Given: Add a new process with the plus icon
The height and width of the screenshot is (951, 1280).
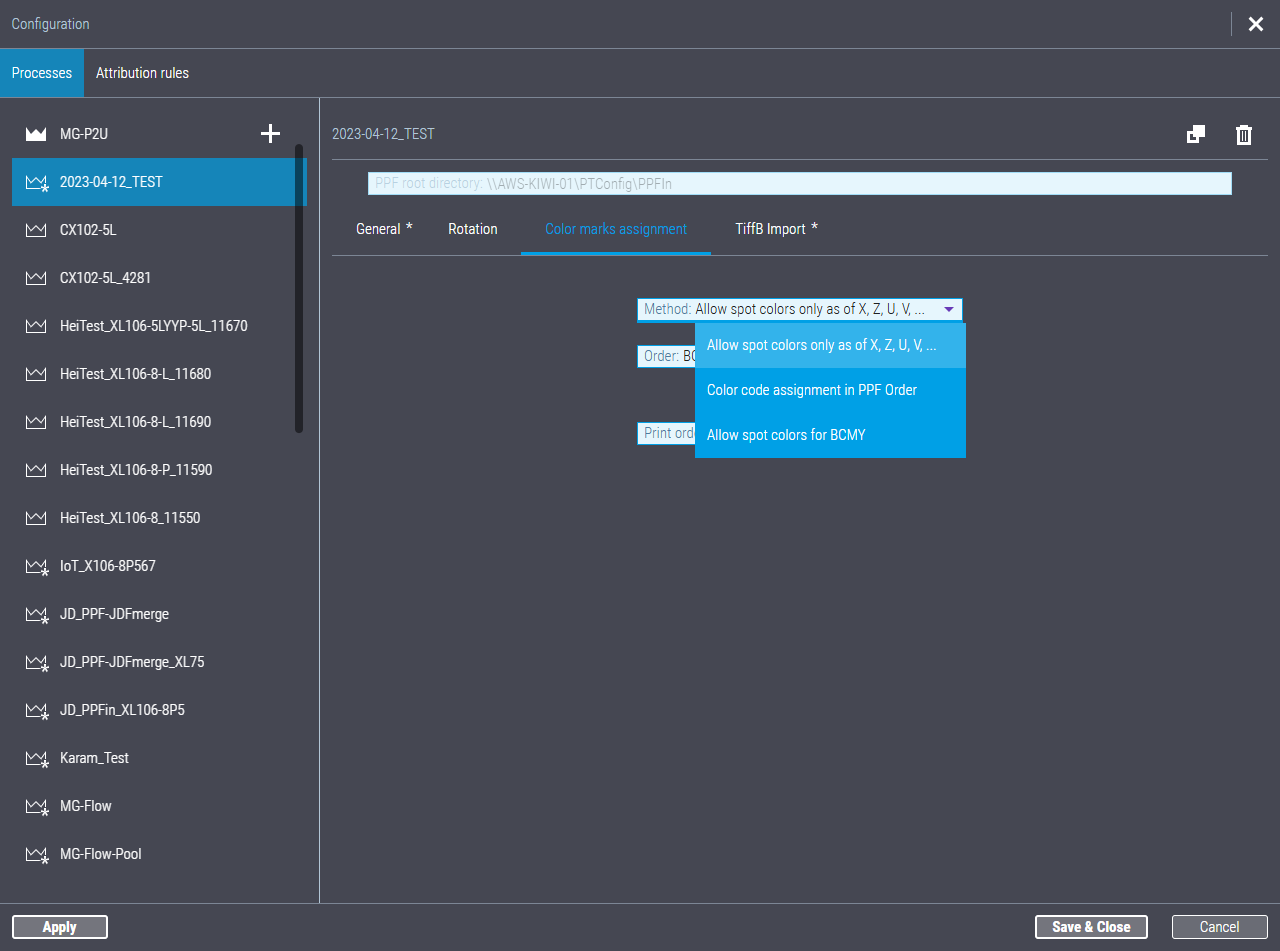Looking at the screenshot, I should (270, 132).
